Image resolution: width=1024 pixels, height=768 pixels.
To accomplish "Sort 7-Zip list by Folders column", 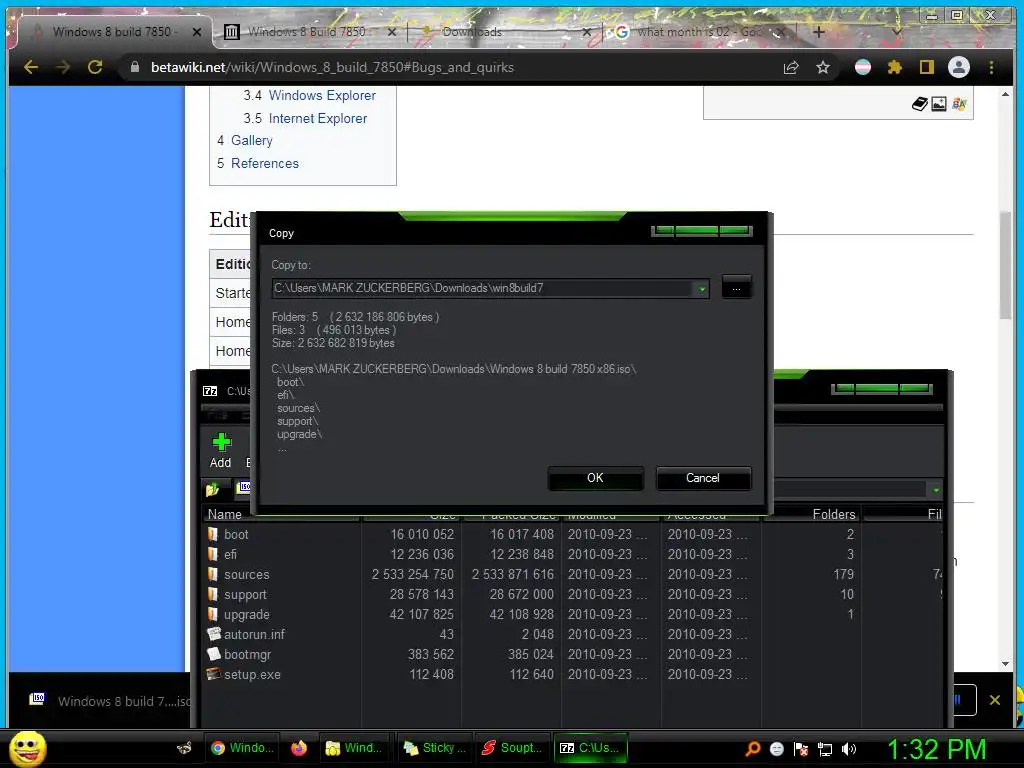I will (813, 514).
